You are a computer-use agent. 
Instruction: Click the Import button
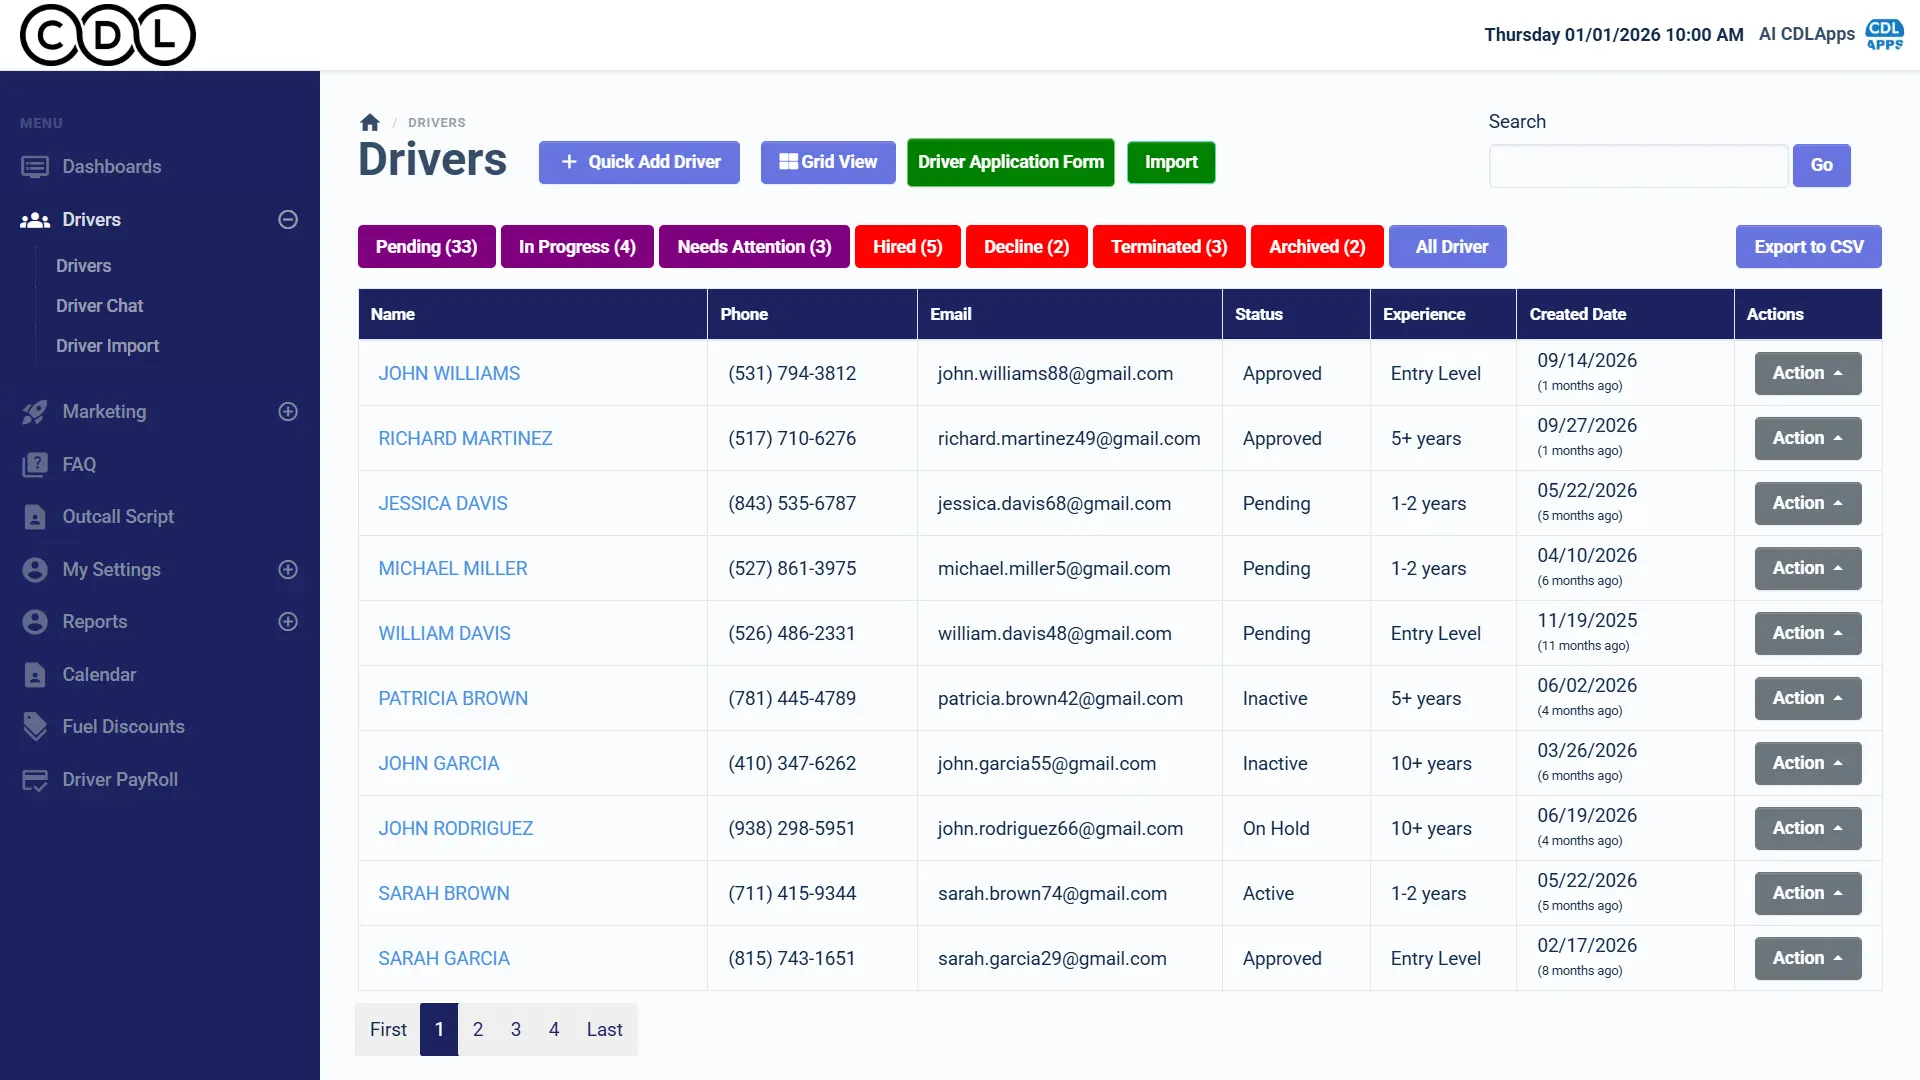[1171, 162]
